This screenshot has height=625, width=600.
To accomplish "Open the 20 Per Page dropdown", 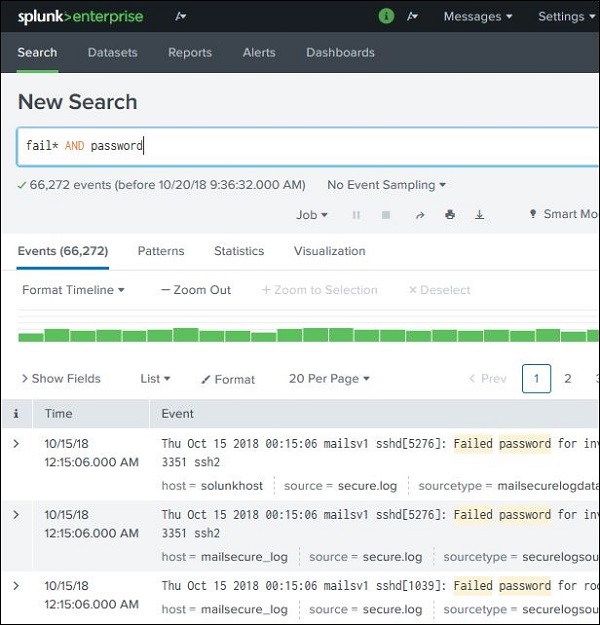I will pyautogui.click(x=329, y=379).
